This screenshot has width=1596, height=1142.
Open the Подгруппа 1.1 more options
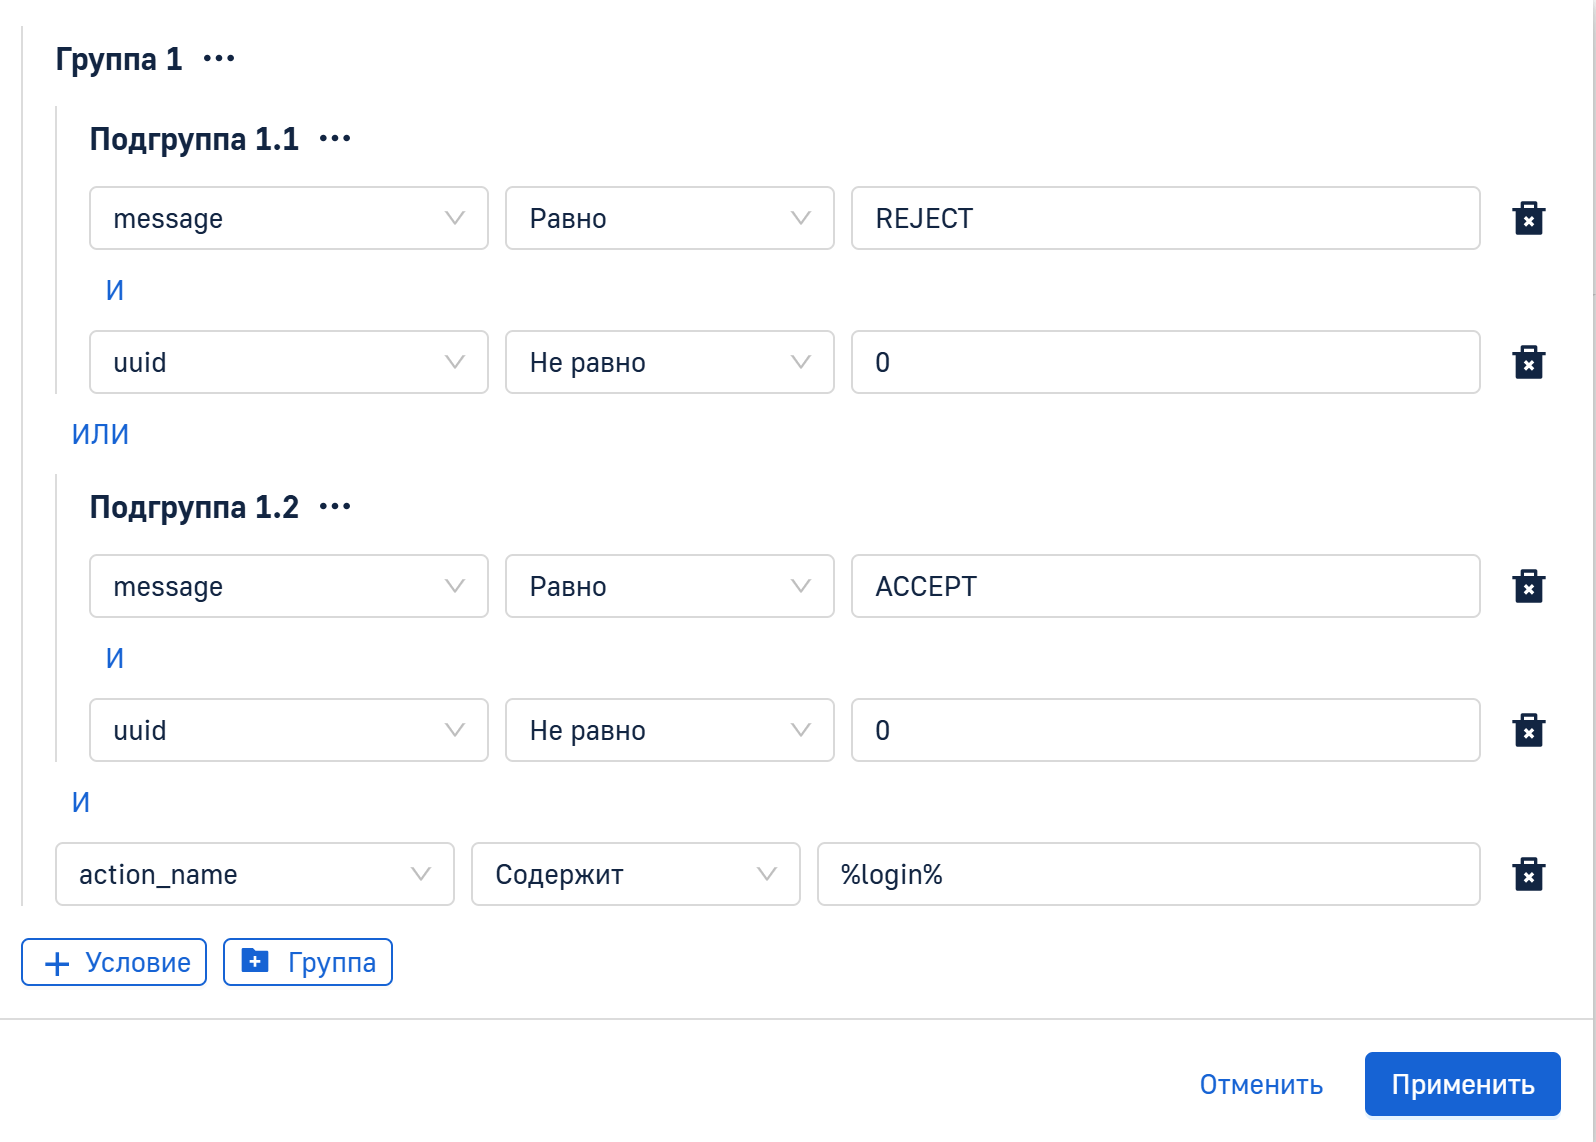point(335,139)
